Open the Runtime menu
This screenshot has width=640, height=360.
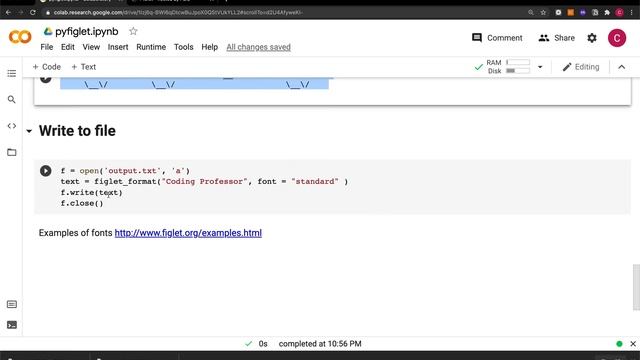(x=151, y=47)
